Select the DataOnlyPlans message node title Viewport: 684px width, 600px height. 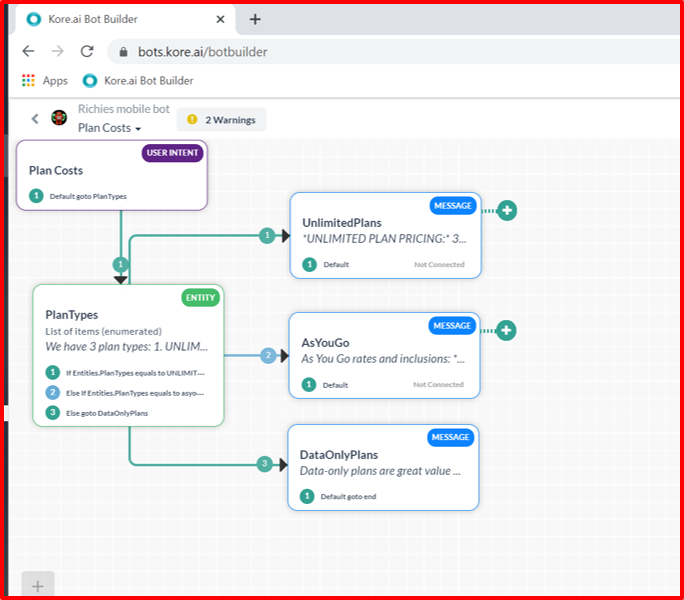pos(339,455)
